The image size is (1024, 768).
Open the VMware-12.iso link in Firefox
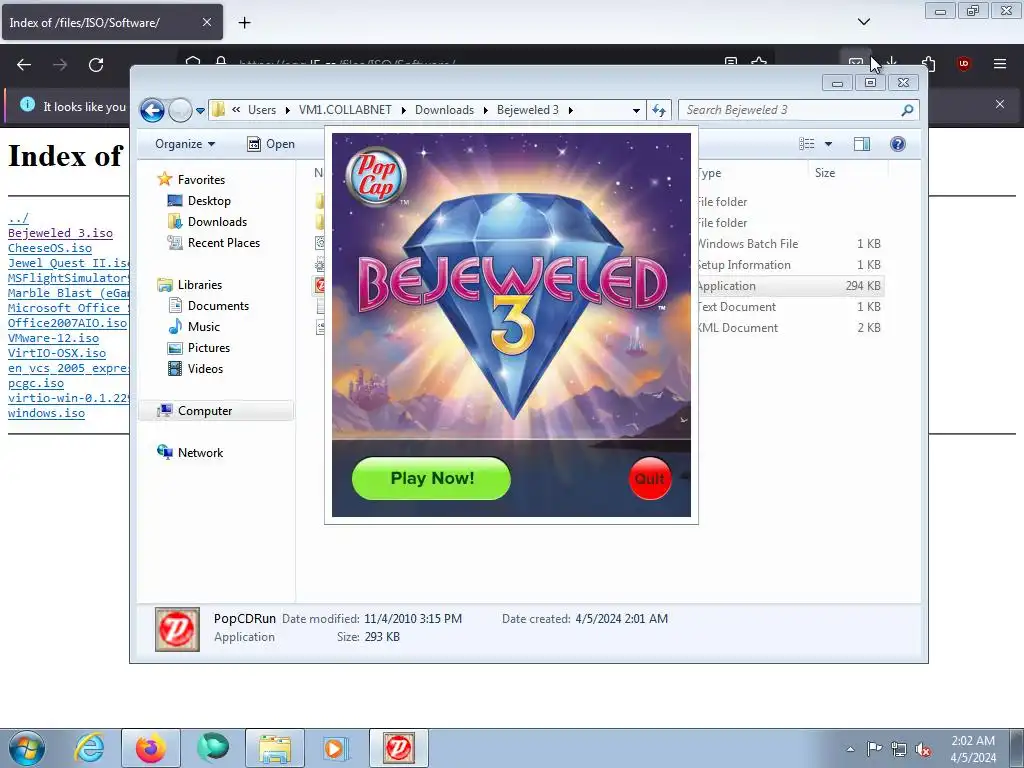point(54,338)
